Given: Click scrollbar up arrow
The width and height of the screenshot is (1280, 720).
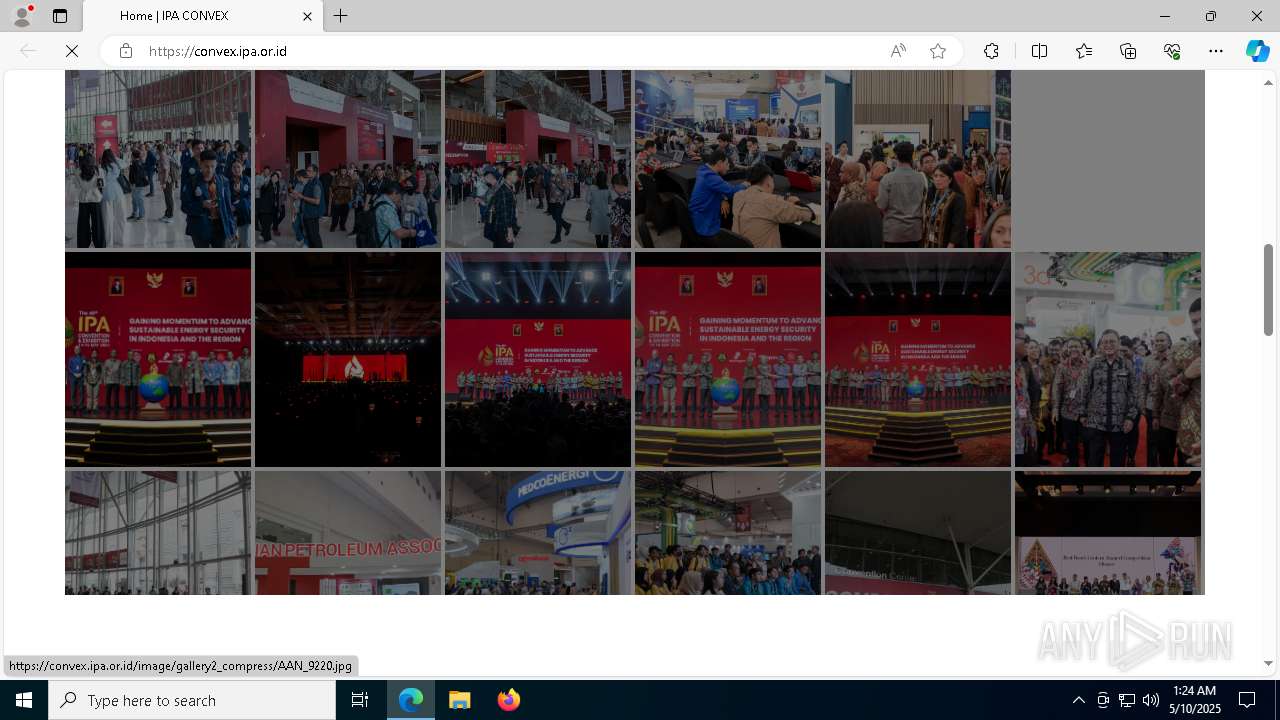Looking at the screenshot, I should (1268, 81).
